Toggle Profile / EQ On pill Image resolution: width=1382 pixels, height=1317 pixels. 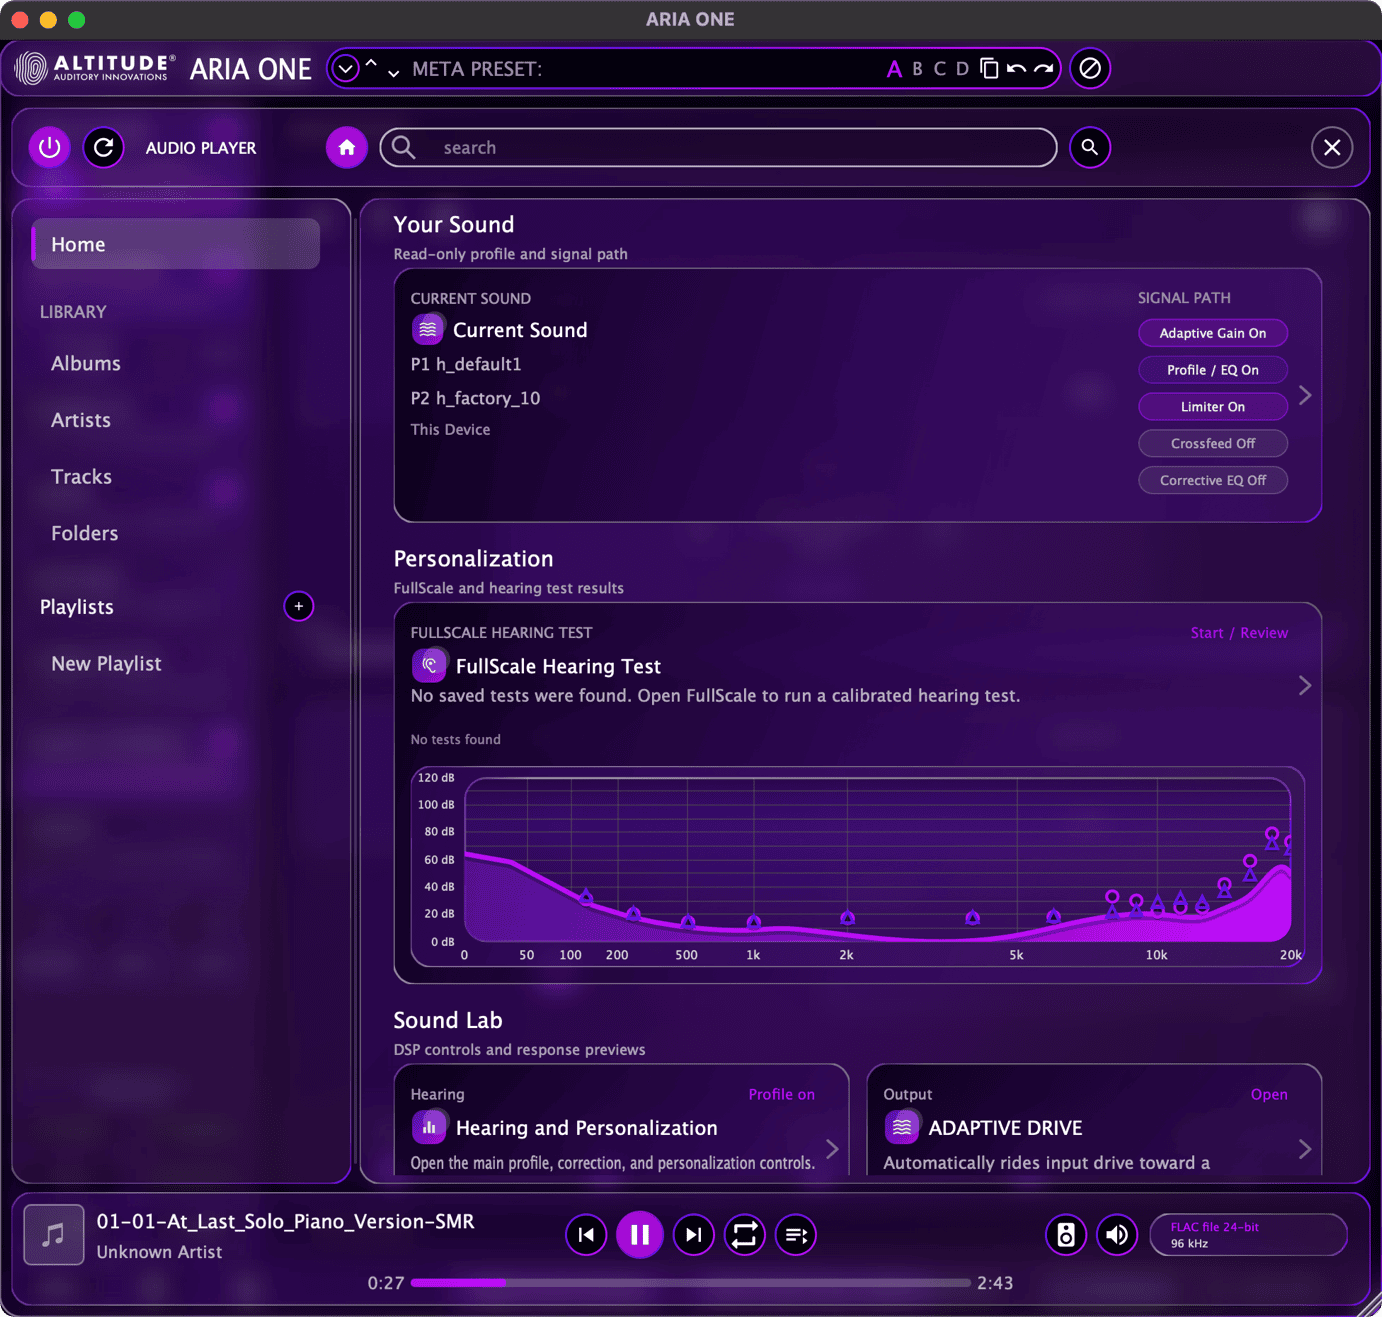coord(1213,370)
